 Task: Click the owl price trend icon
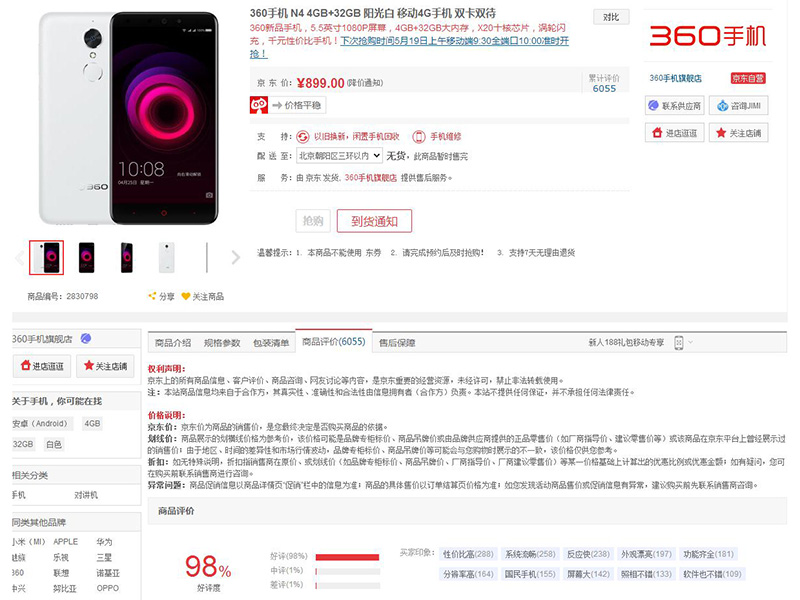pos(259,105)
